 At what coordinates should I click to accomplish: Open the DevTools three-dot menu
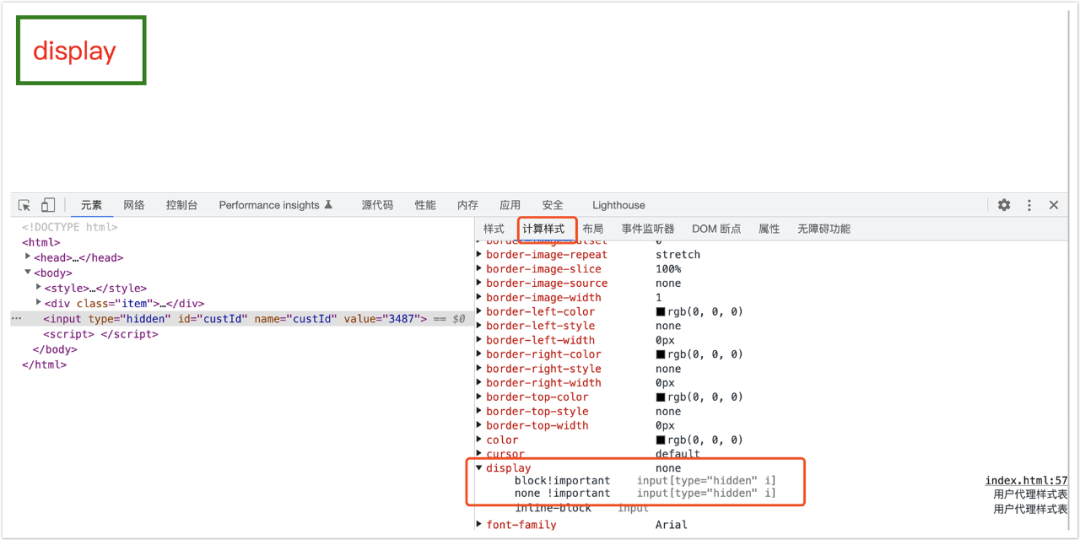[1029, 205]
